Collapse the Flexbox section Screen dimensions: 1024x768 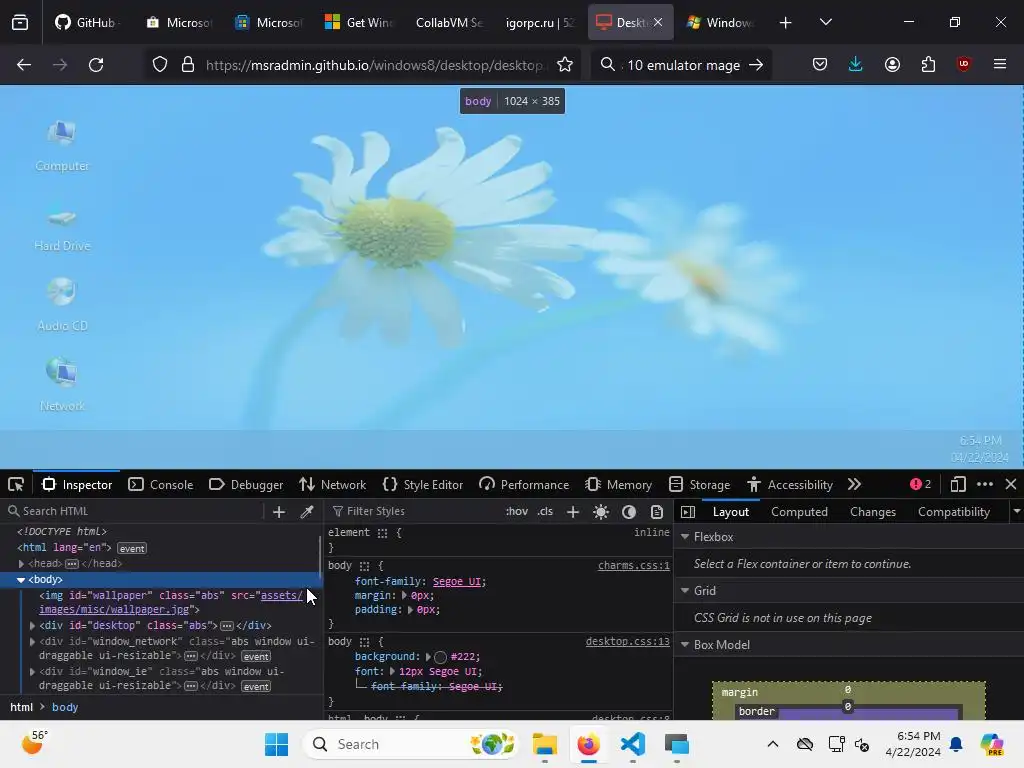click(x=685, y=537)
